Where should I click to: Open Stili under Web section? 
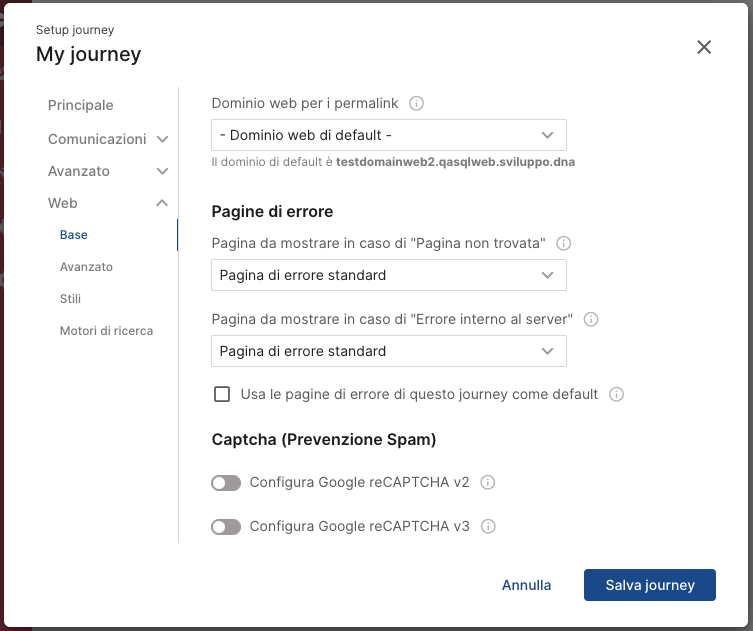(x=70, y=299)
